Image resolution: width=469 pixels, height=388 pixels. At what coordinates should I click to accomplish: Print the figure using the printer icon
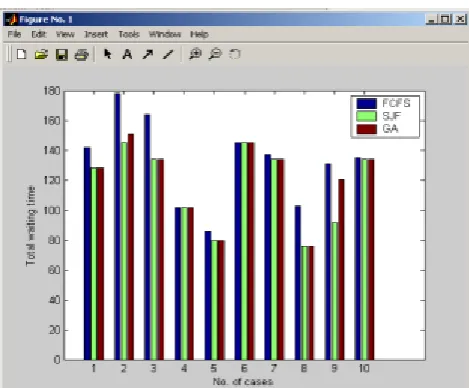coord(81,54)
